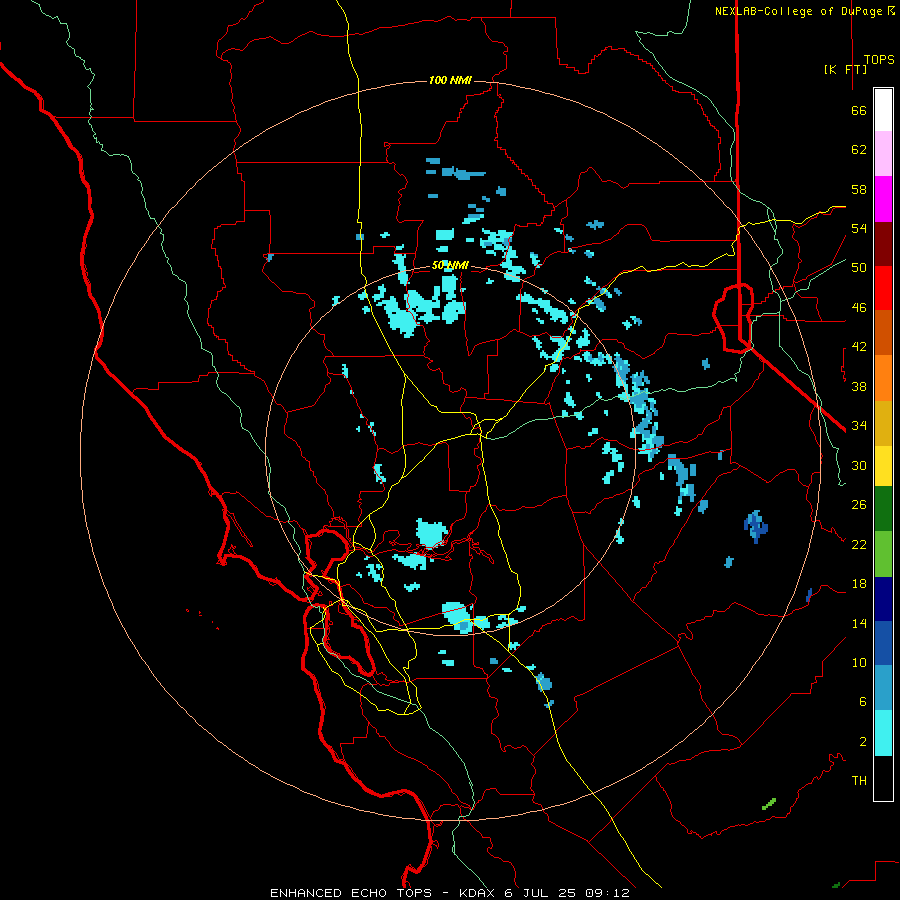Select the dark green legend swatch
Viewport: 900px width, 900px height.
coord(883,509)
